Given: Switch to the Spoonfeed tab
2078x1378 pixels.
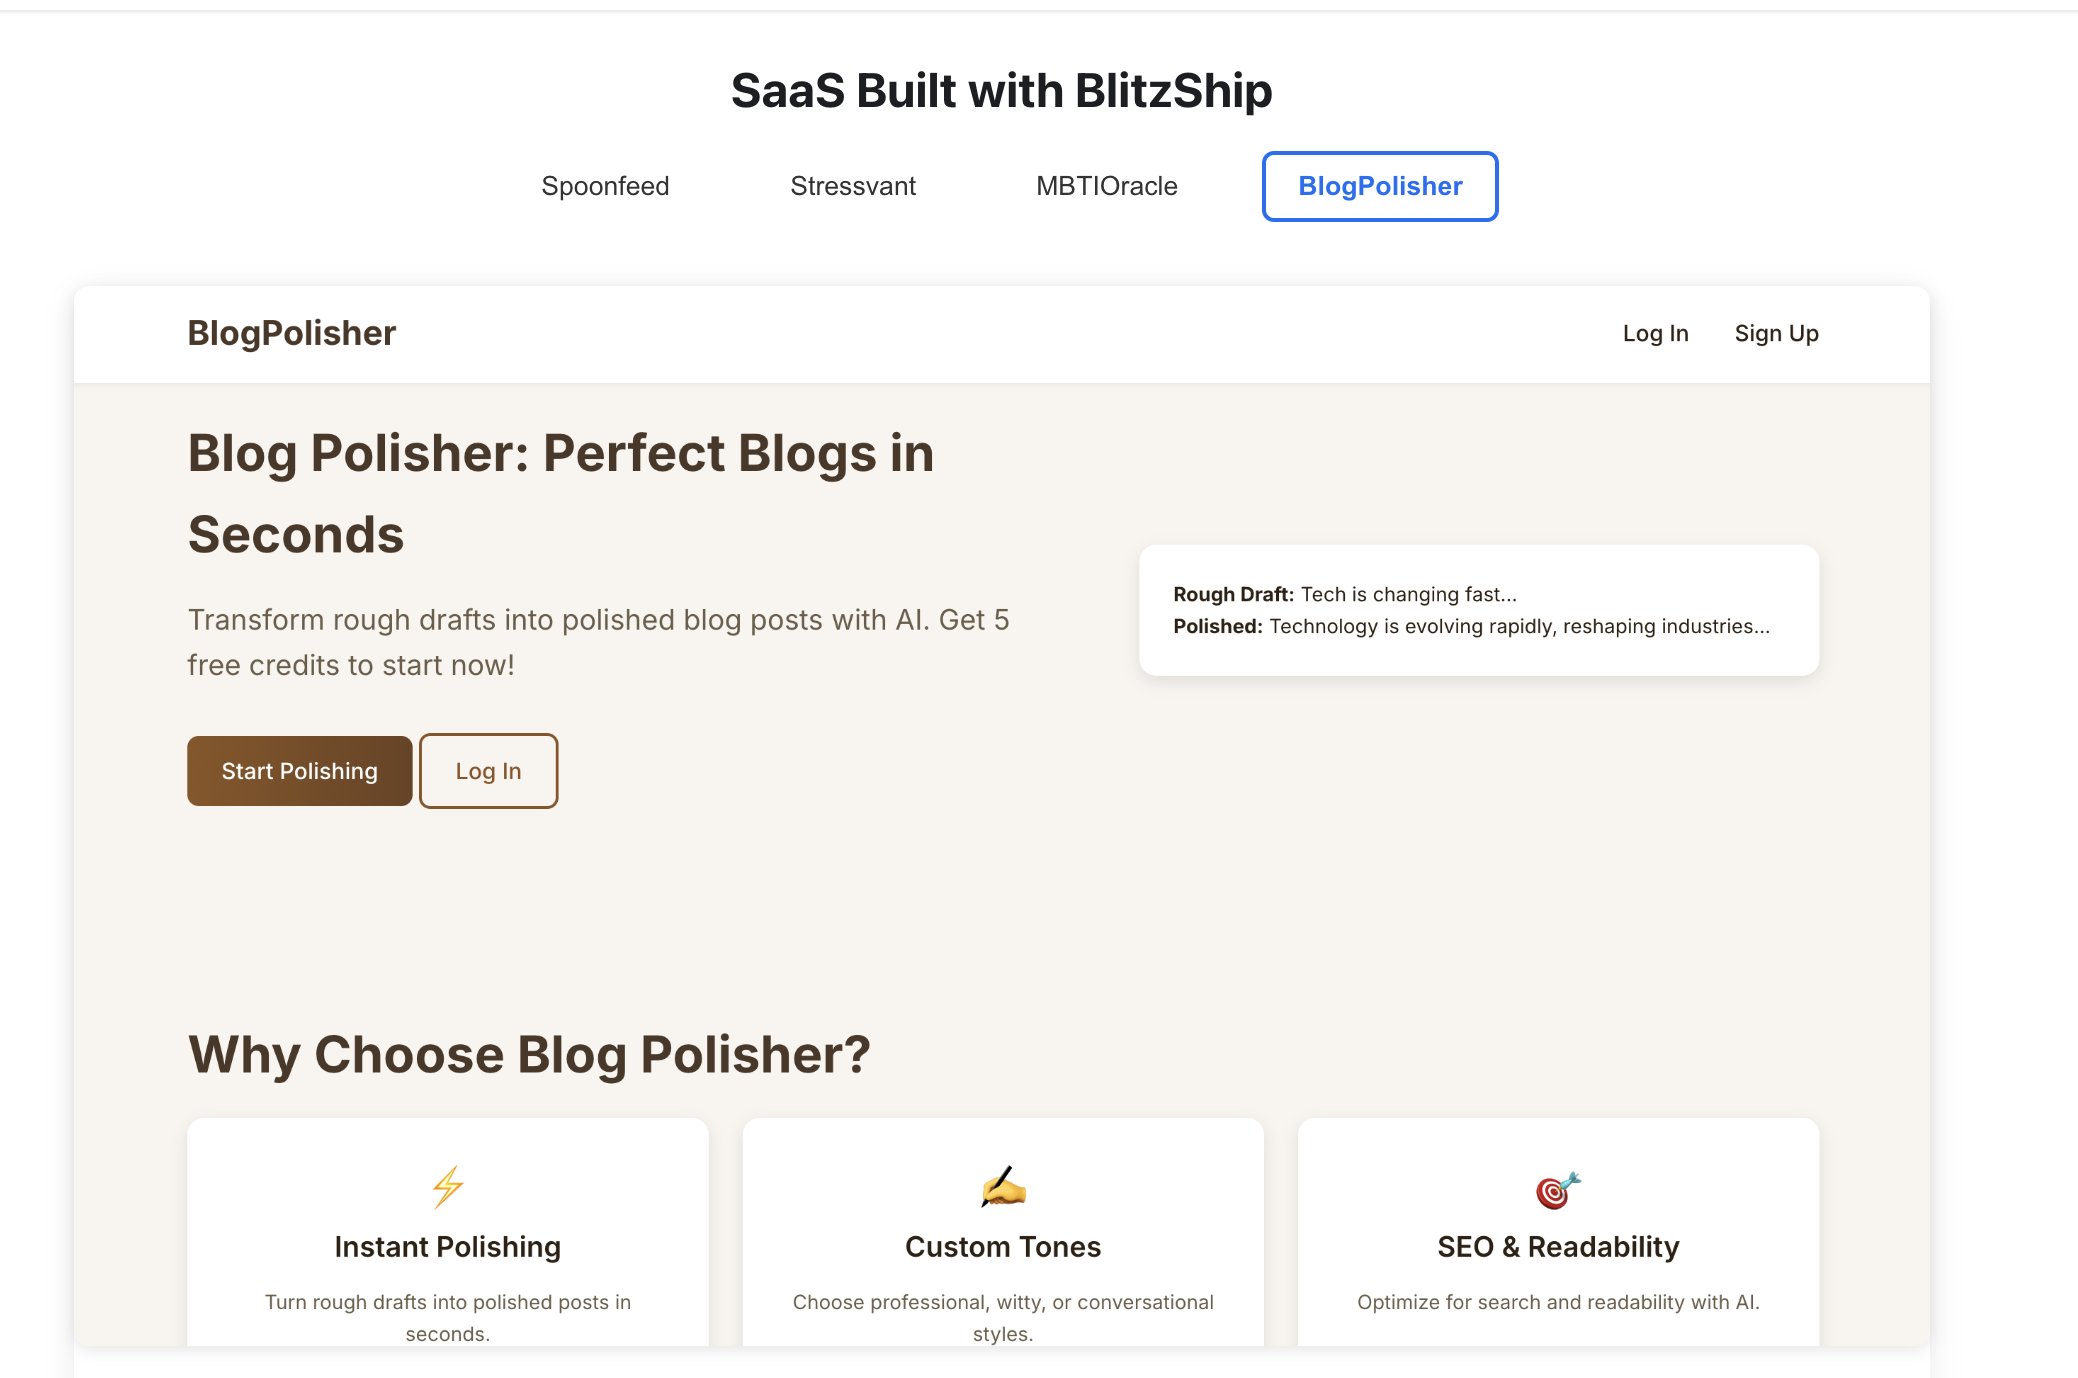Looking at the screenshot, I should (605, 186).
